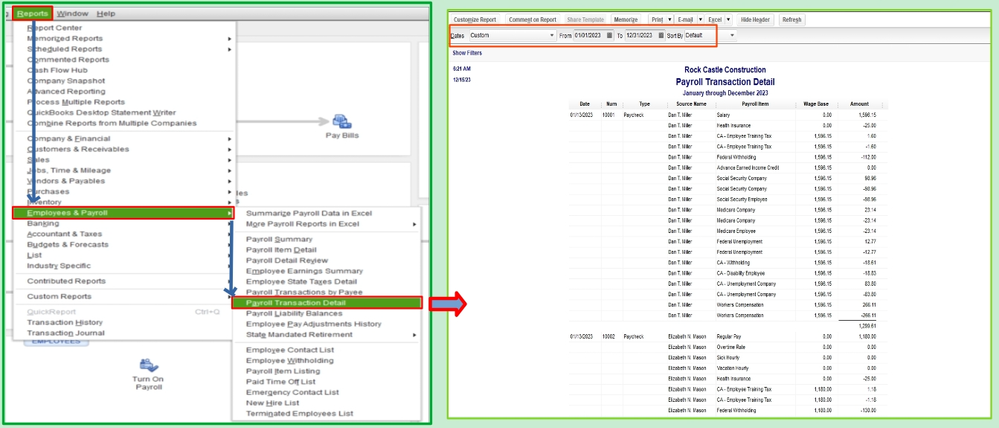Open the Excel dropdown arrow

point(728,20)
